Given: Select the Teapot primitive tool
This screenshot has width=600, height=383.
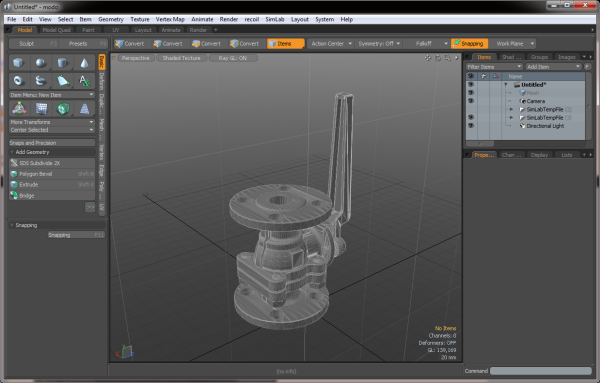Looking at the screenshot, I should point(41,81).
